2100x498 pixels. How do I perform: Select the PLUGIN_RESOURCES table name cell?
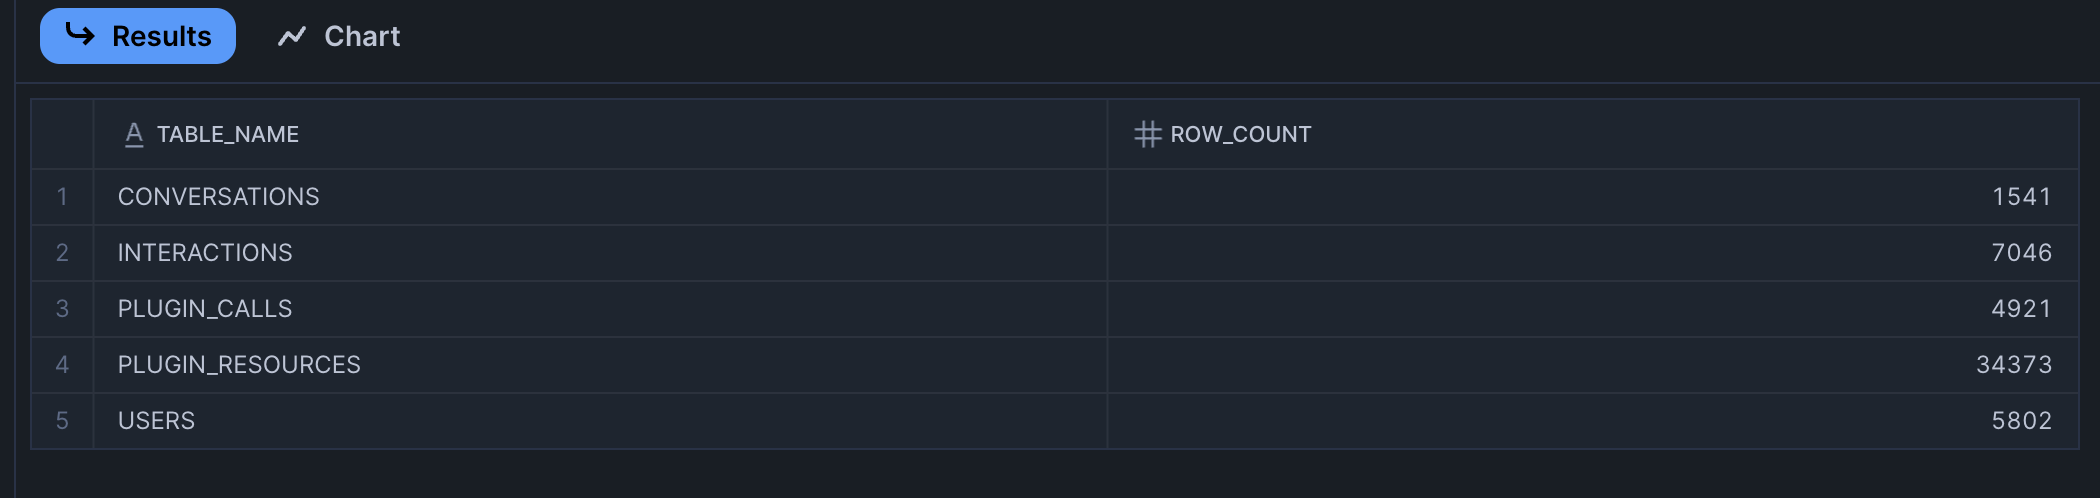click(600, 365)
